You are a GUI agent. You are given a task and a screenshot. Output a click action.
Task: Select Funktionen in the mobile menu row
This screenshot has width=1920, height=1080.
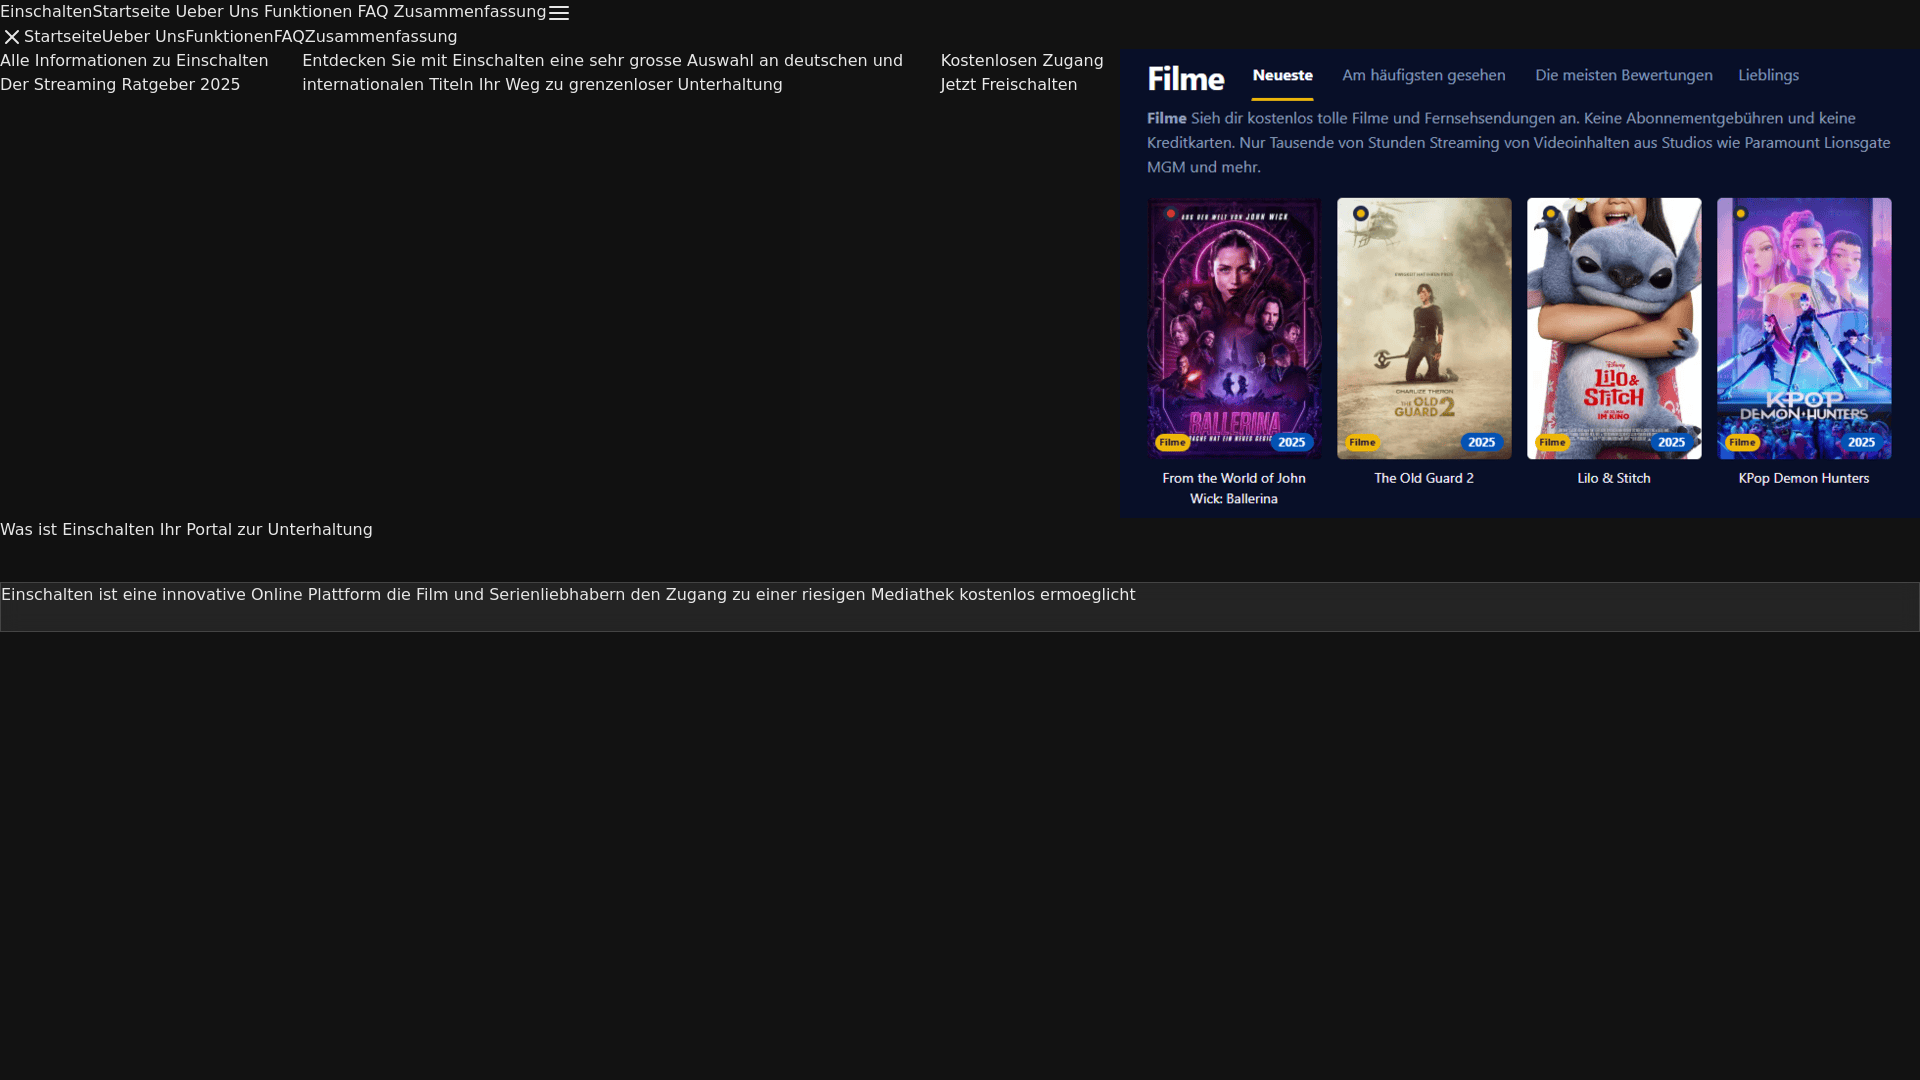[x=229, y=37]
